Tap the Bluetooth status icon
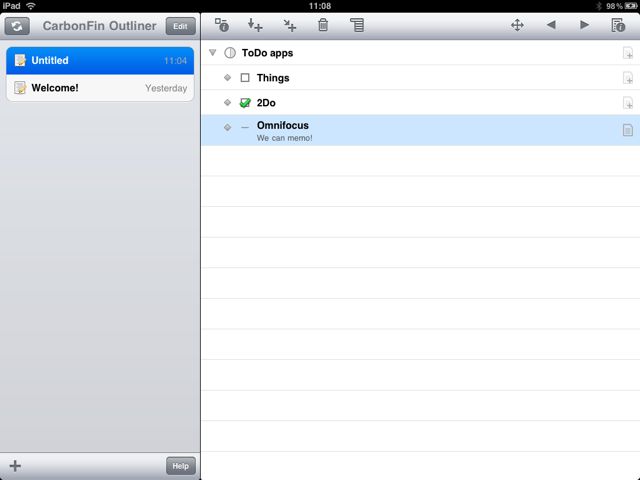Screen dimensions: 640x480 [x=599, y=6]
